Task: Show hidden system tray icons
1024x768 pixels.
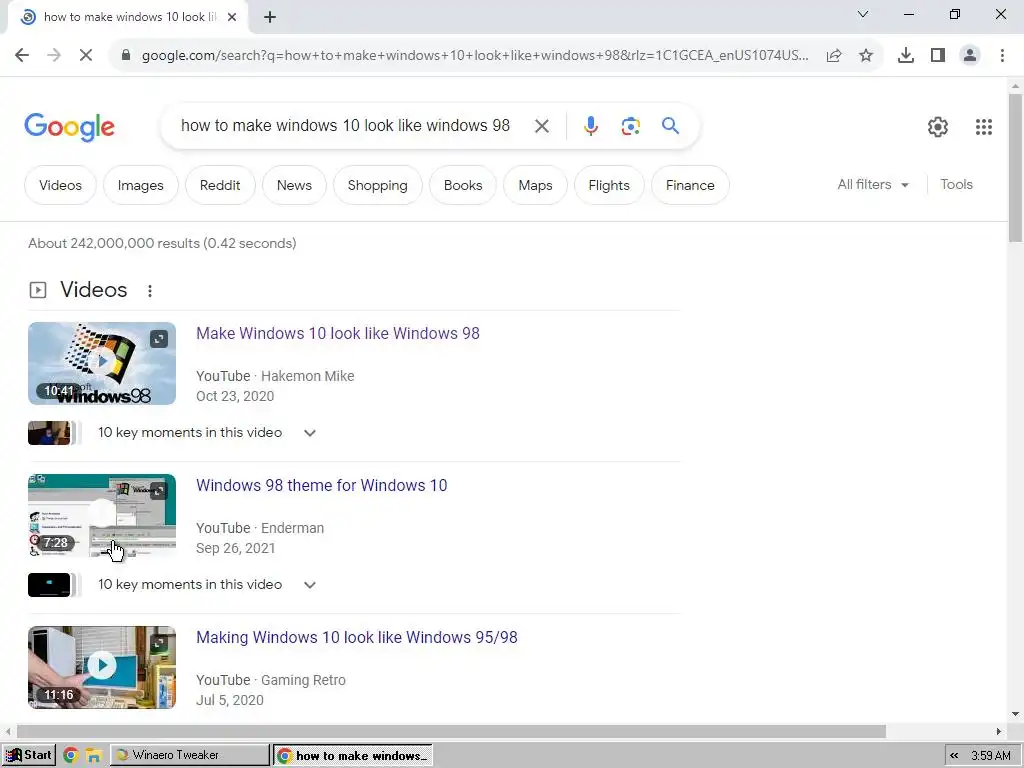Action: tap(954, 756)
